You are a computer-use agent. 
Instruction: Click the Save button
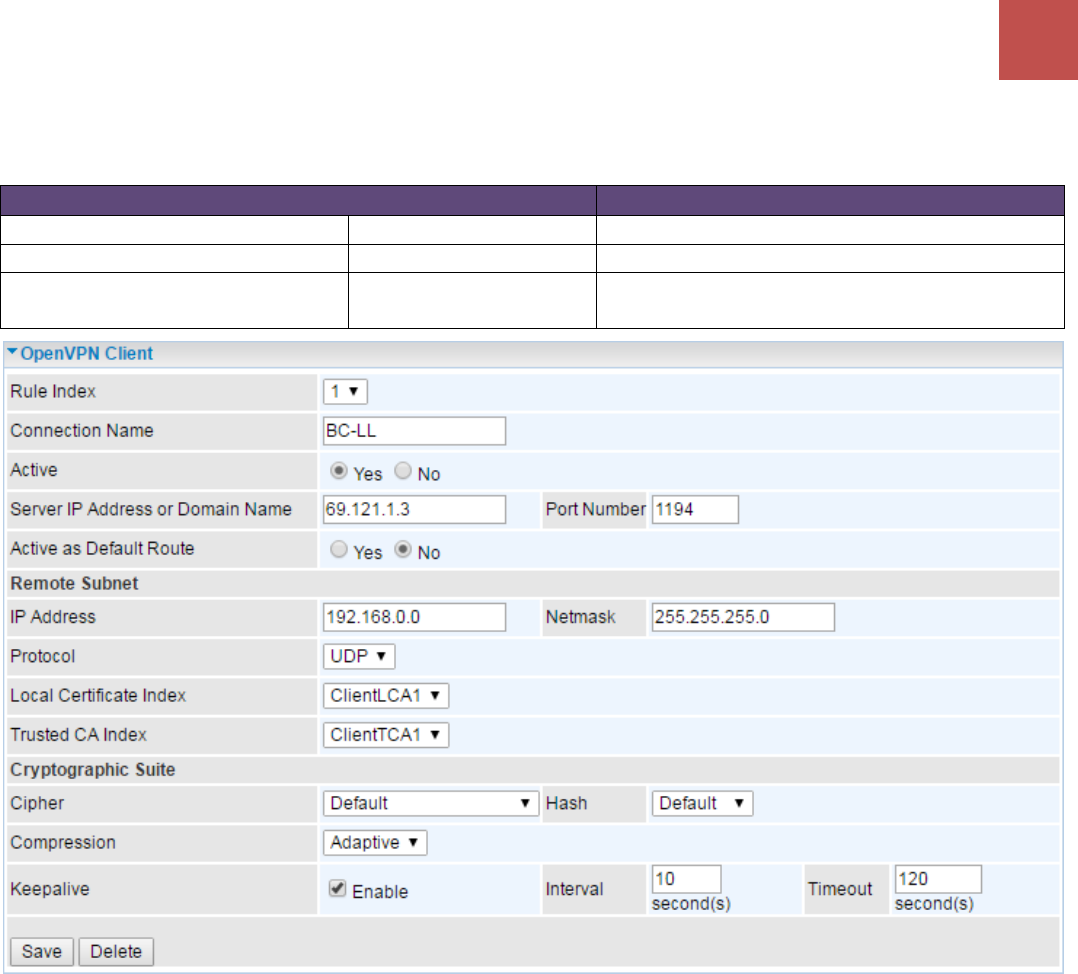click(x=42, y=951)
